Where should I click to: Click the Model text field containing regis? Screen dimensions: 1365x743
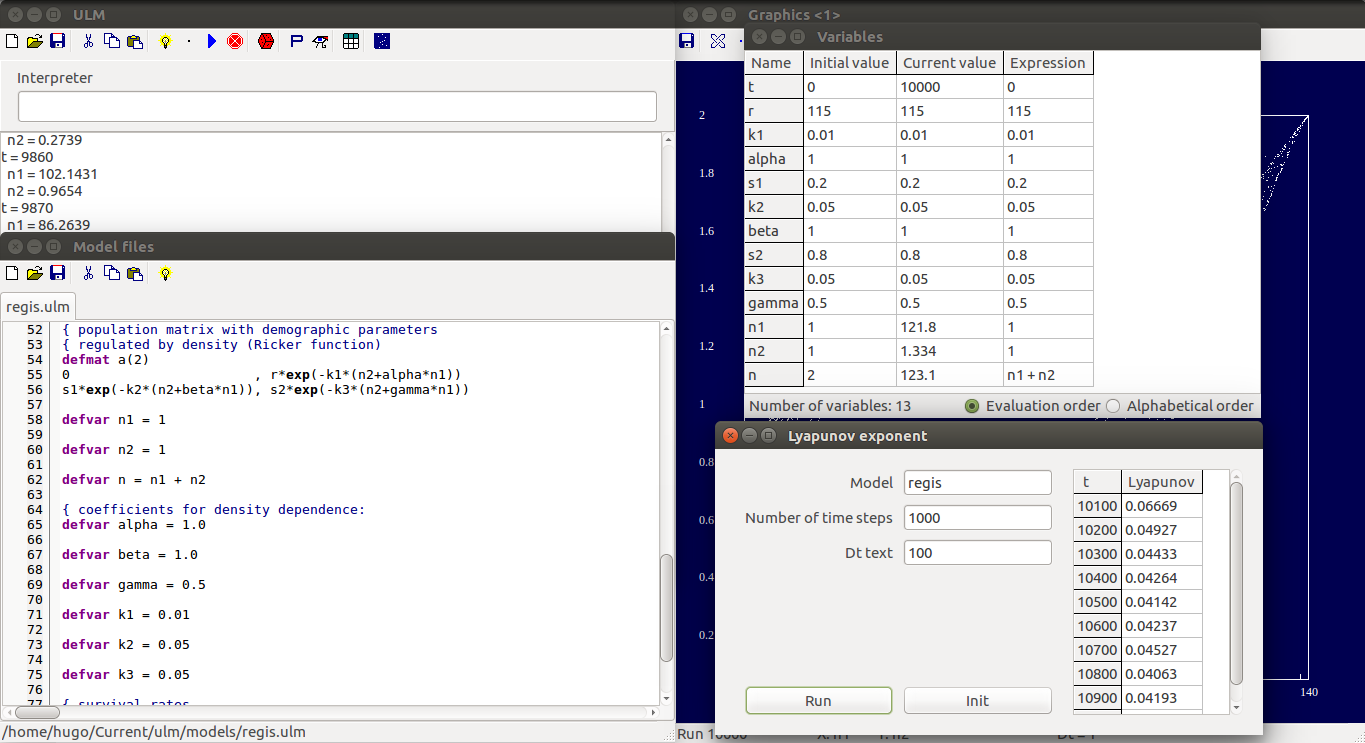click(977, 483)
